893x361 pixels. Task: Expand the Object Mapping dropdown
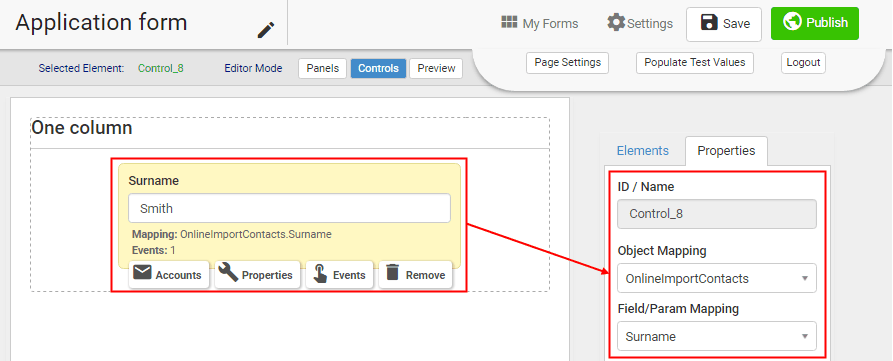tap(717, 278)
